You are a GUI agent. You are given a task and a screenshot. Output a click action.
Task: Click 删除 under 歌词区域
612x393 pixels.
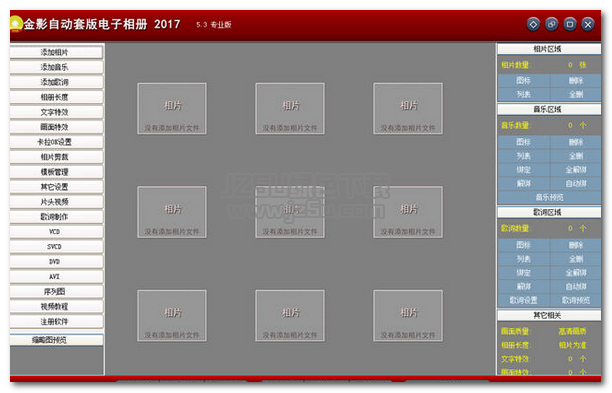pos(575,245)
